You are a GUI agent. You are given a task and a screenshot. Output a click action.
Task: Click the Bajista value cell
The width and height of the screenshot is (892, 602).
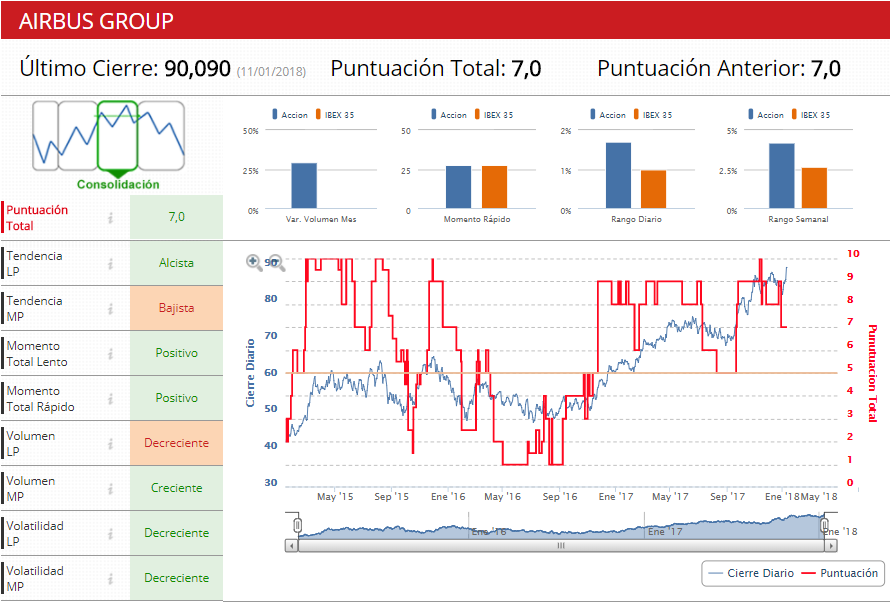176,308
